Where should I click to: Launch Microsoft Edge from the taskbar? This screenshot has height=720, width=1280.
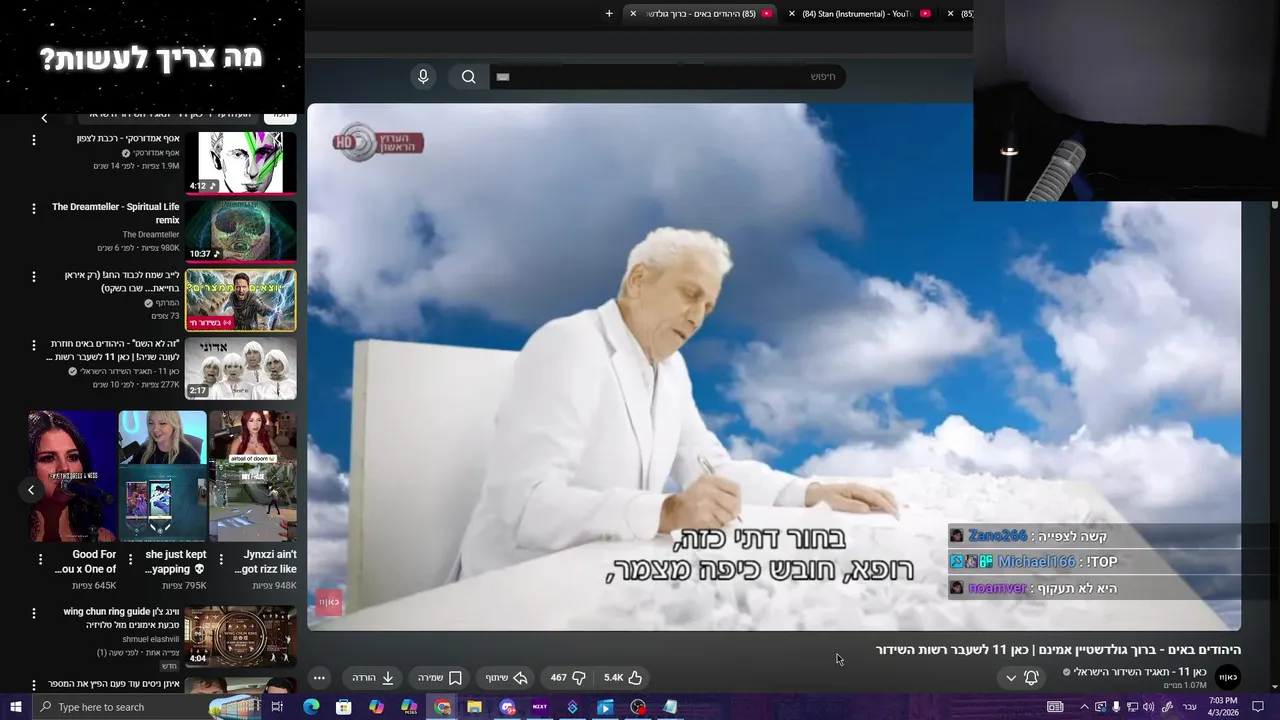(311, 707)
